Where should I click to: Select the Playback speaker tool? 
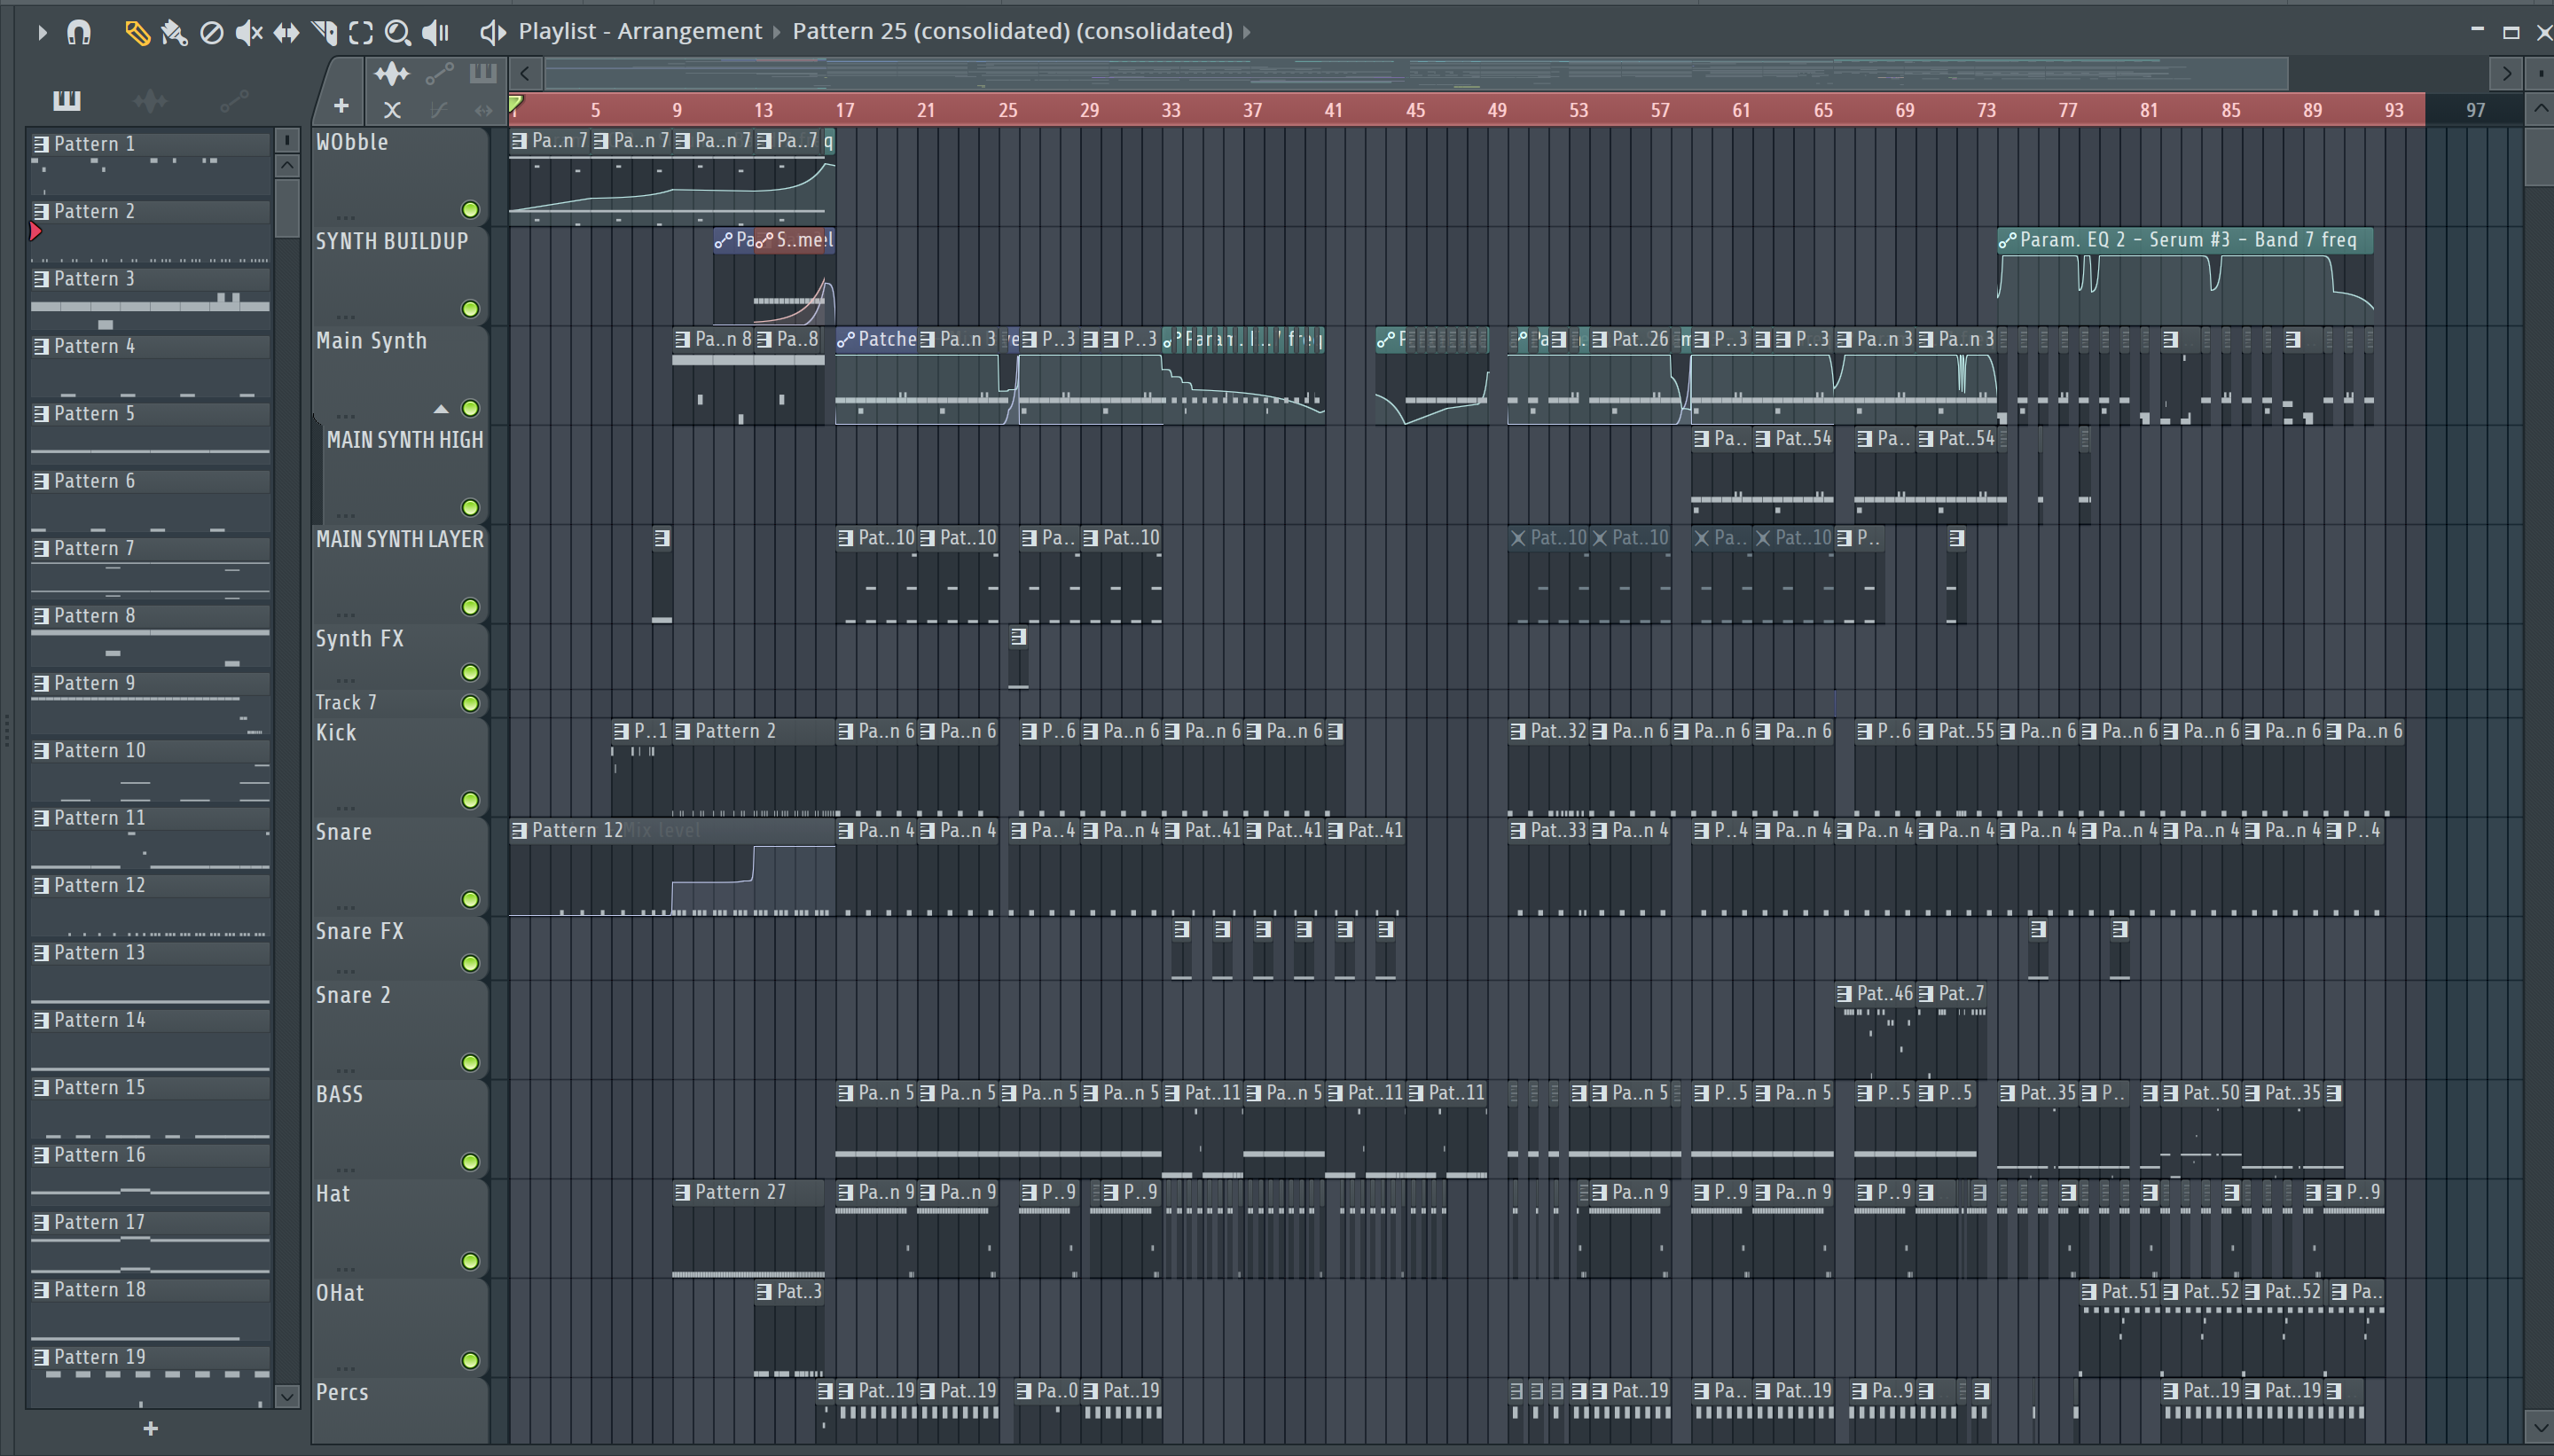[x=436, y=33]
